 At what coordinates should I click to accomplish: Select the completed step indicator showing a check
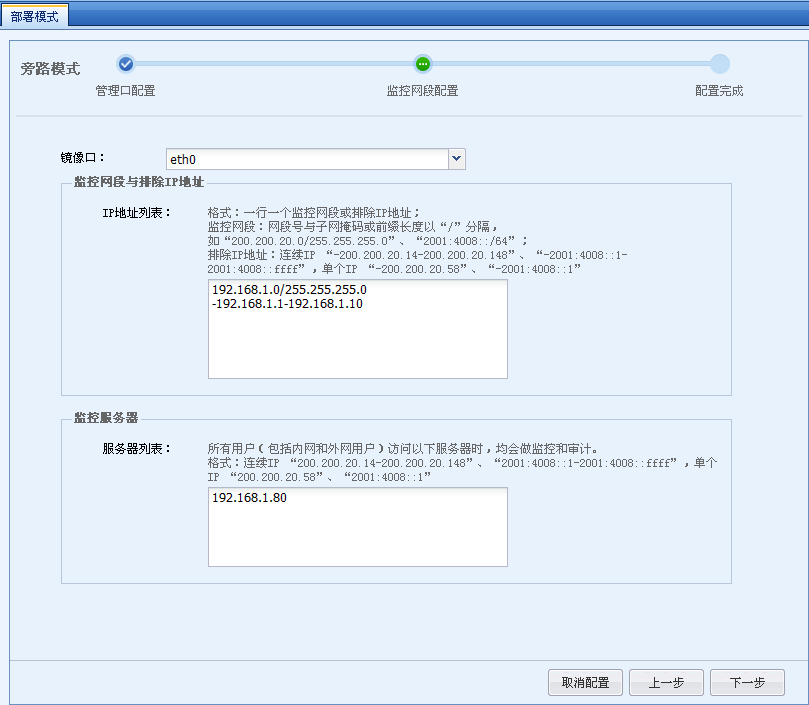coord(125,63)
